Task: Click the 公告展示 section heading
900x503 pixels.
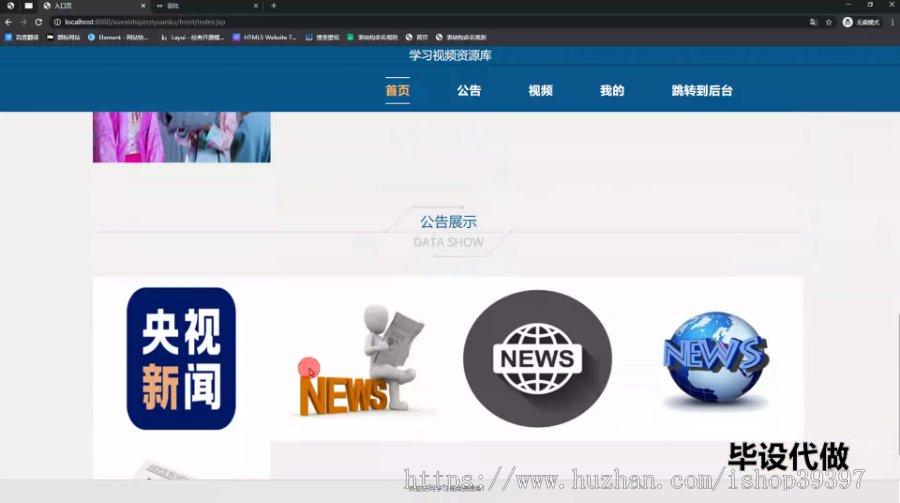Action: pyautogui.click(x=448, y=222)
